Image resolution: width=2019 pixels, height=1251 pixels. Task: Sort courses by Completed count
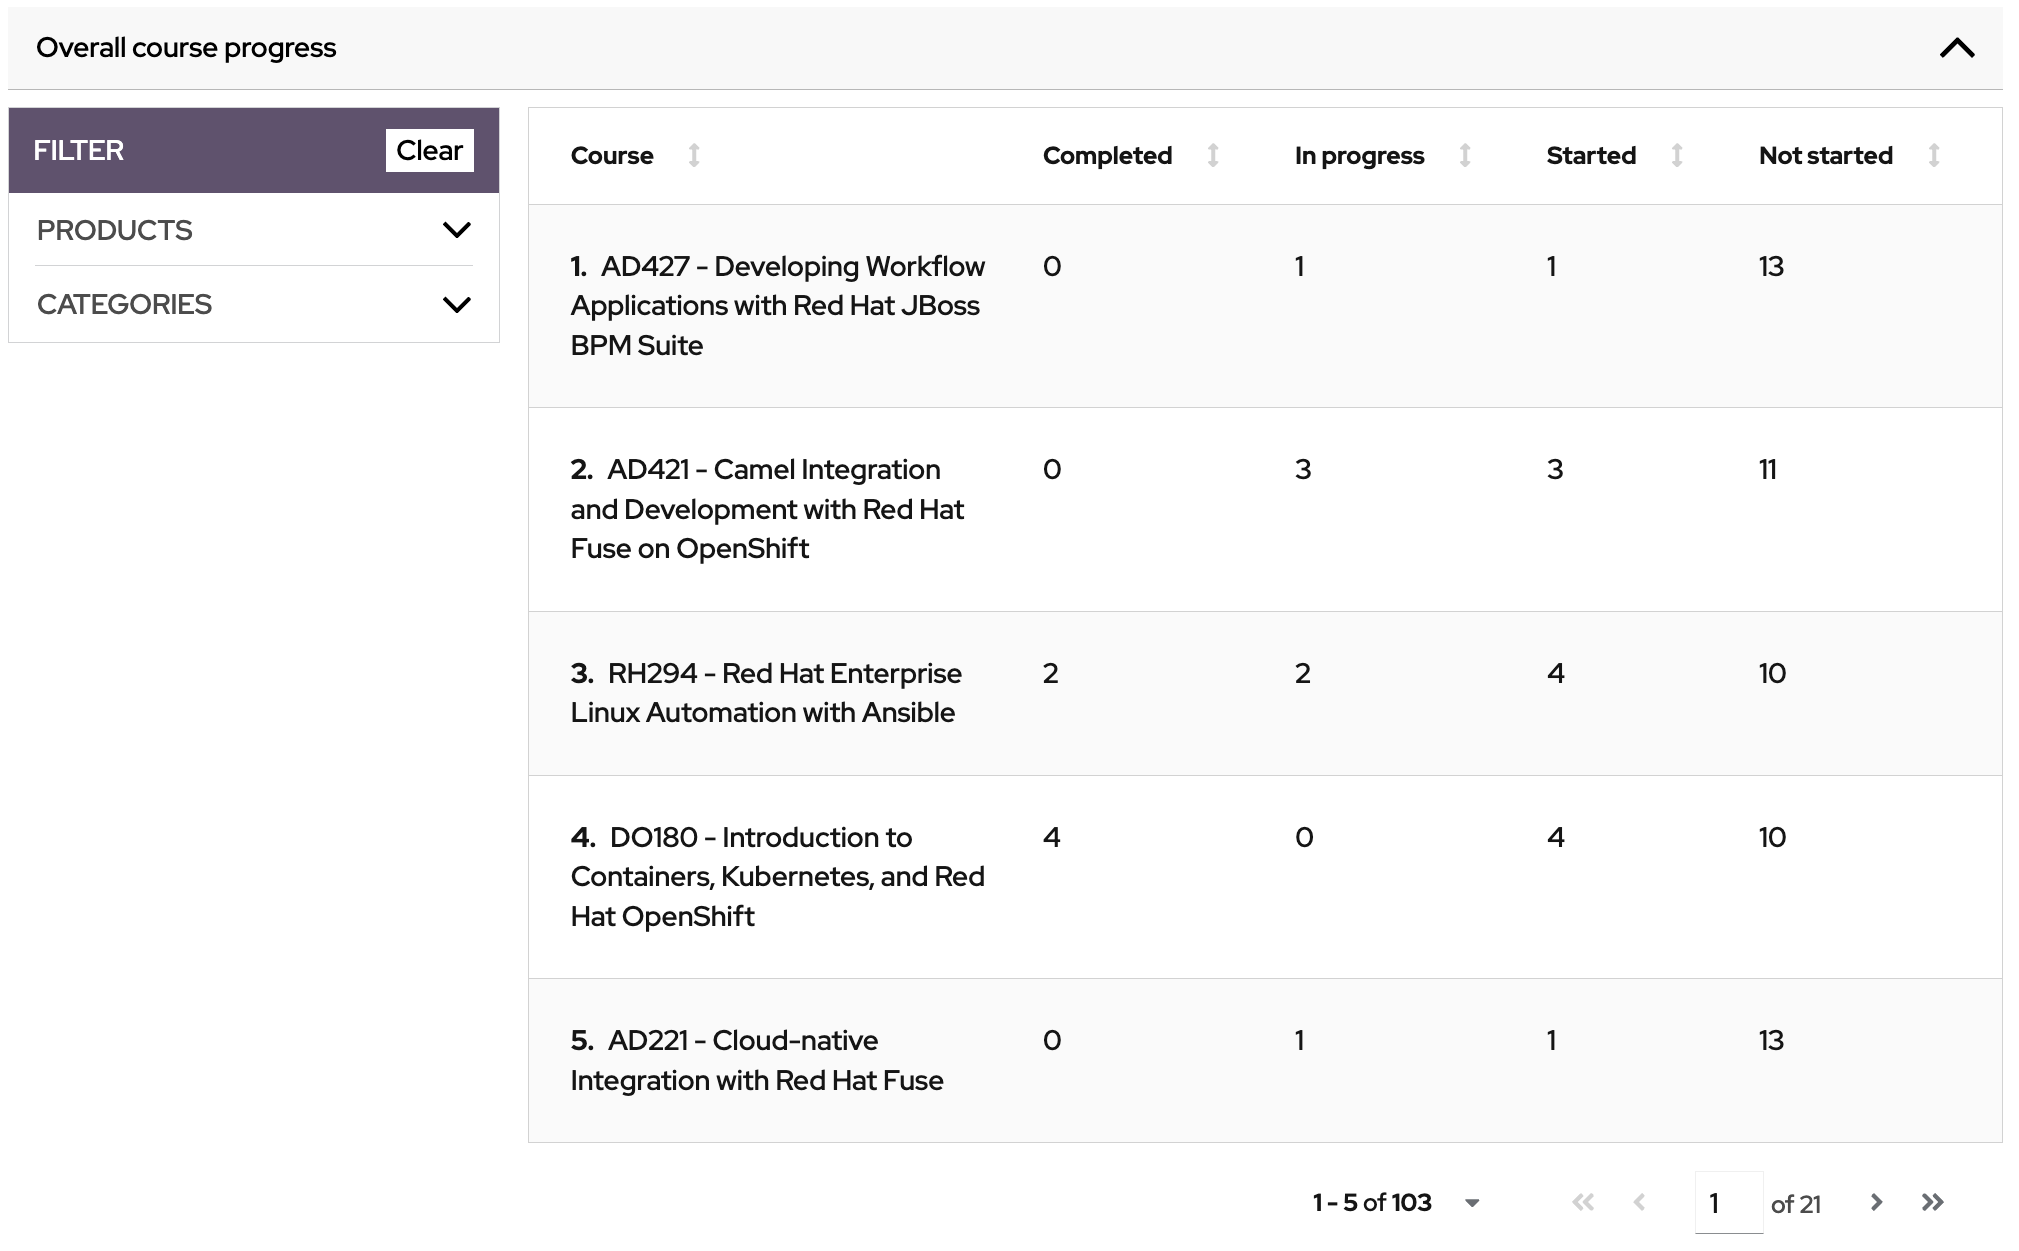tap(1212, 155)
